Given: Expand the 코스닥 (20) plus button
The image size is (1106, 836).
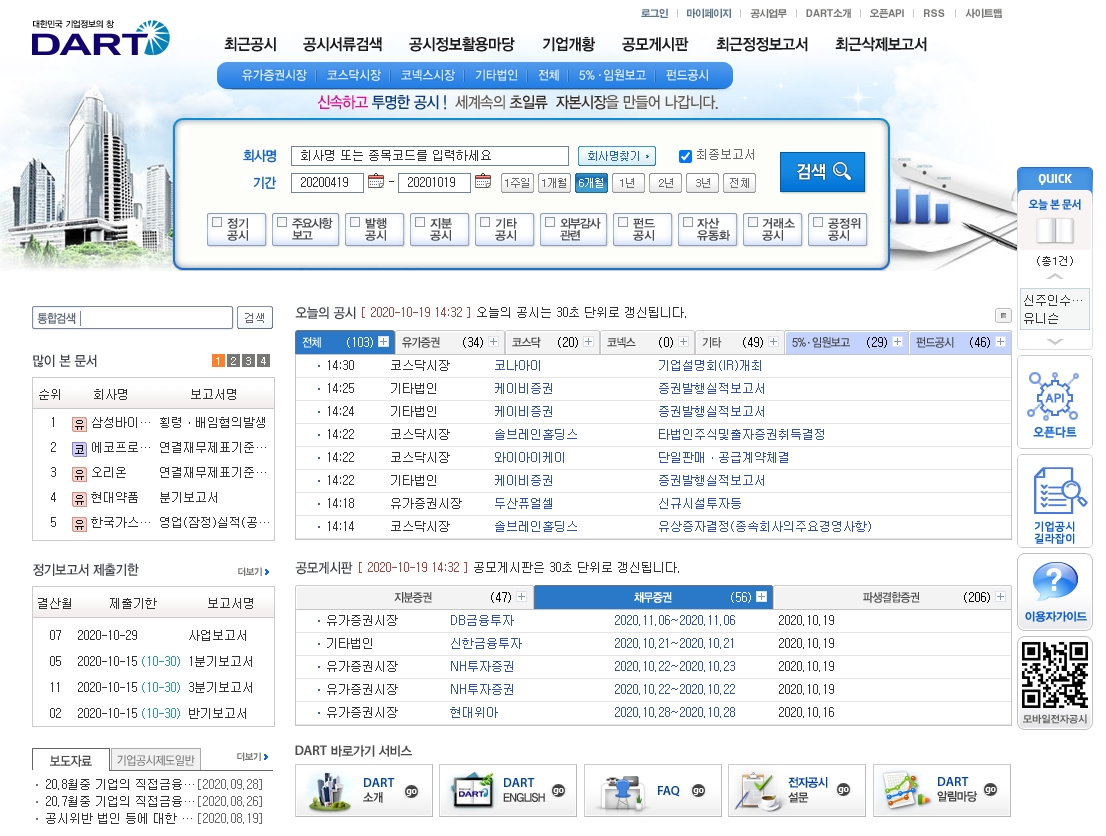Looking at the screenshot, I should pos(588,341).
